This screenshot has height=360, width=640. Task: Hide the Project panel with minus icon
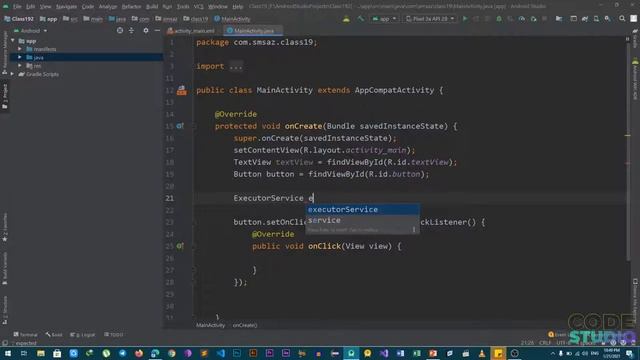(x=157, y=31)
